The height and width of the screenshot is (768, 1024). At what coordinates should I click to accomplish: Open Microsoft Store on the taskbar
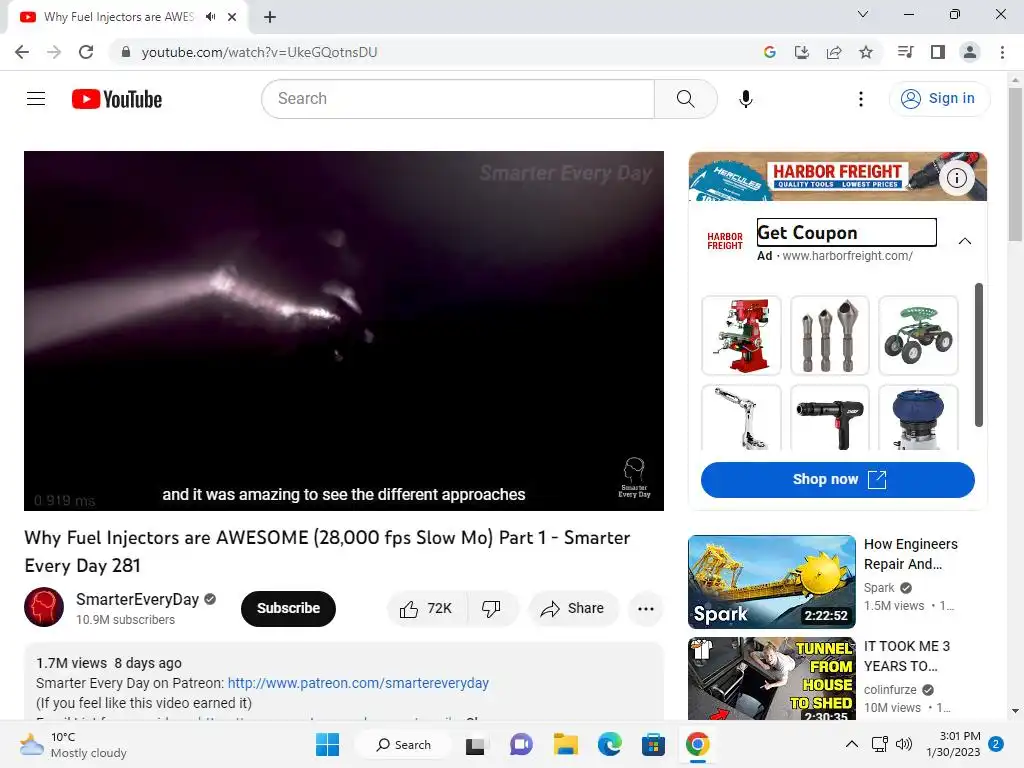coord(653,744)
